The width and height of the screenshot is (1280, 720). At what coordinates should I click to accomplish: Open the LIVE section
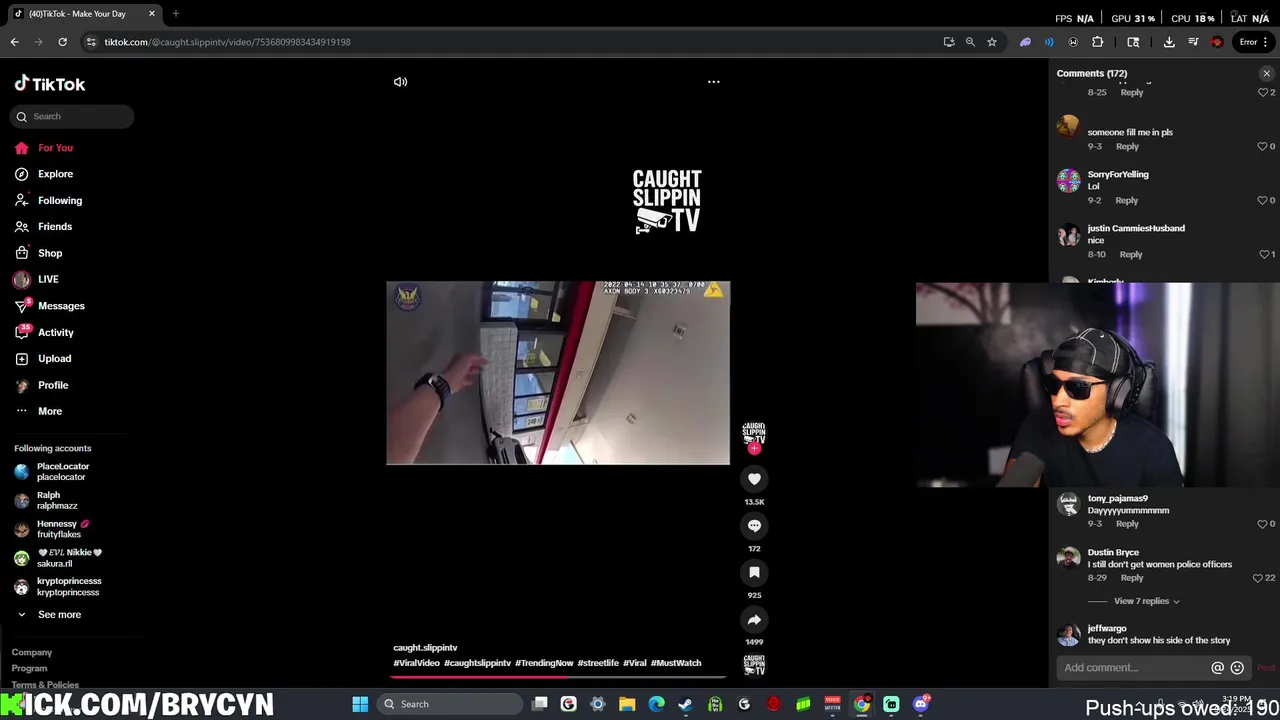pyautogui.click(x=48, y=280)
